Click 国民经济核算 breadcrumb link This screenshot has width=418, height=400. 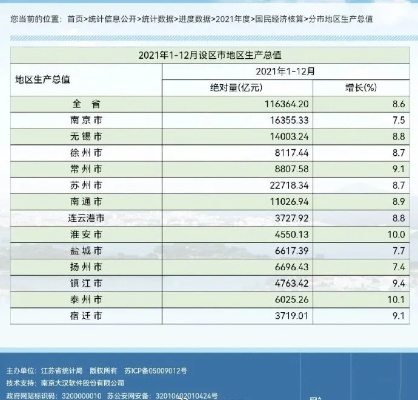tap(279, 19)
